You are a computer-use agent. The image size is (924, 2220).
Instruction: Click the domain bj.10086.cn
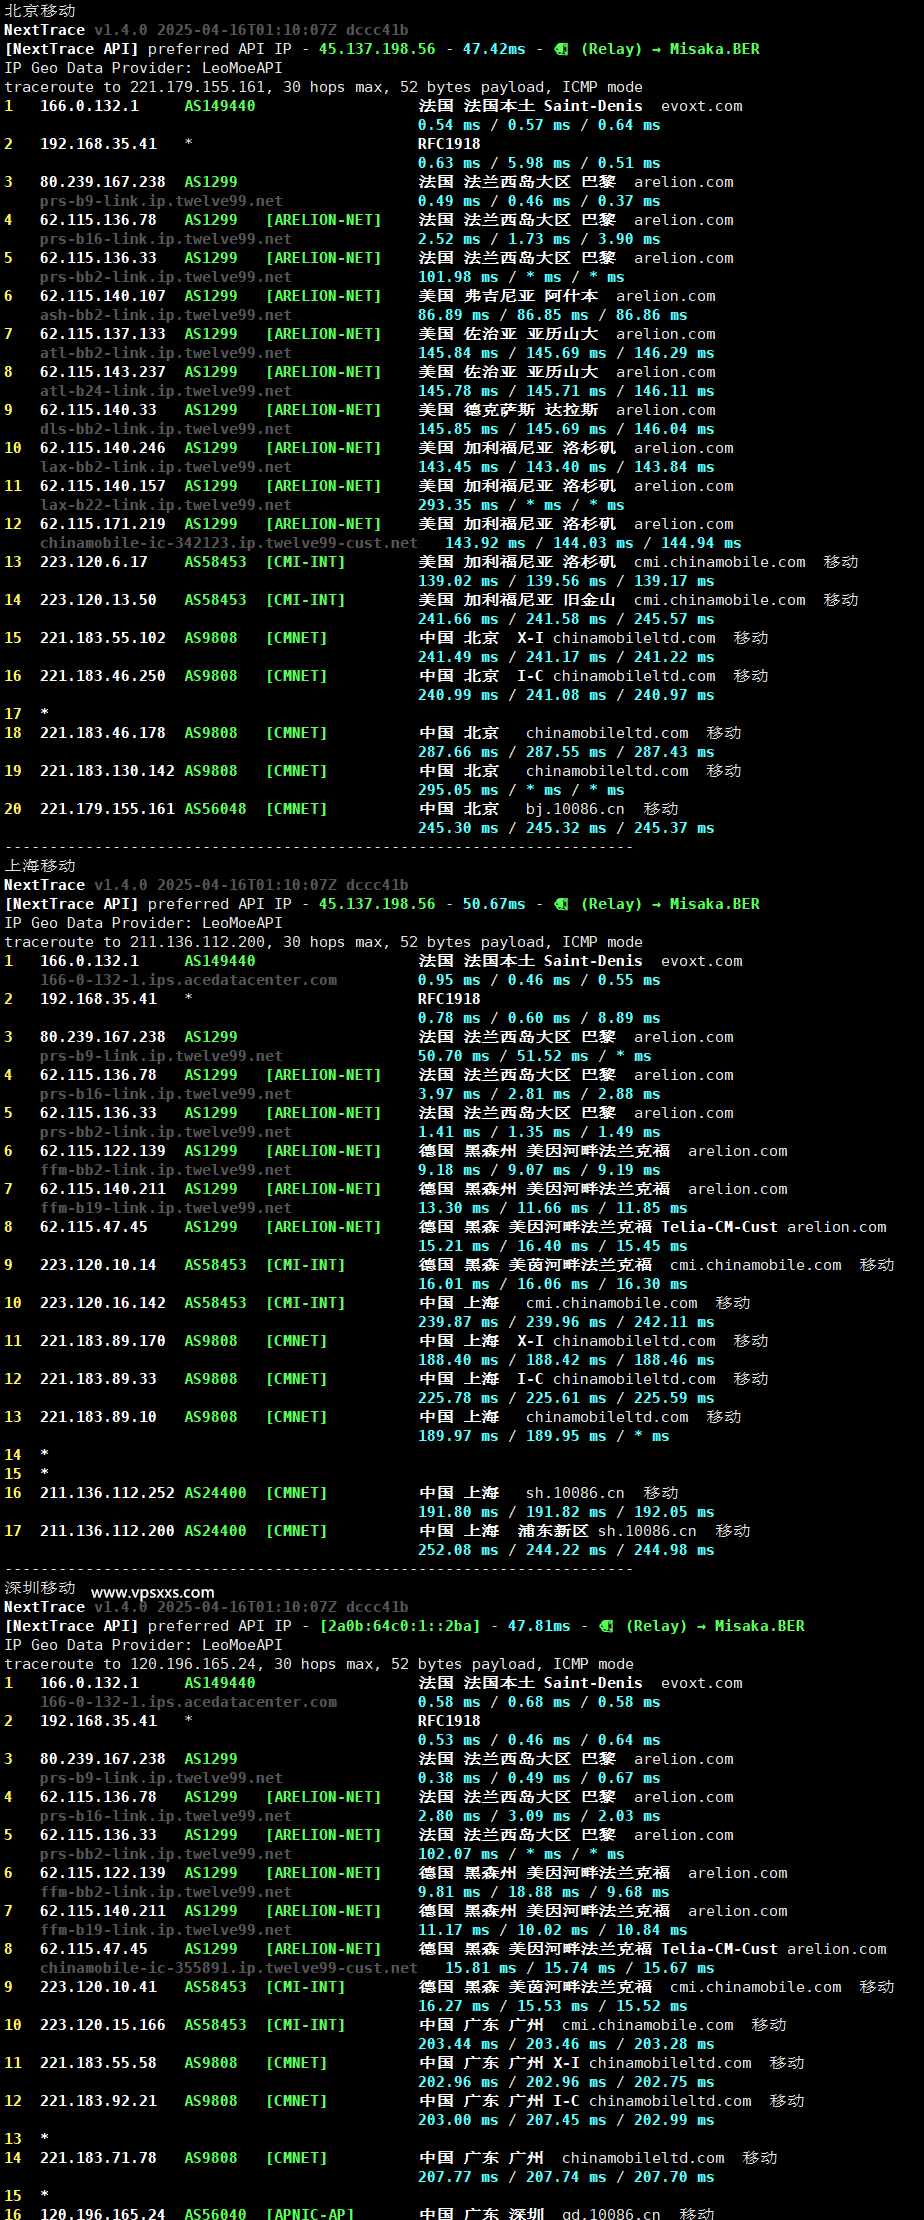575,809
